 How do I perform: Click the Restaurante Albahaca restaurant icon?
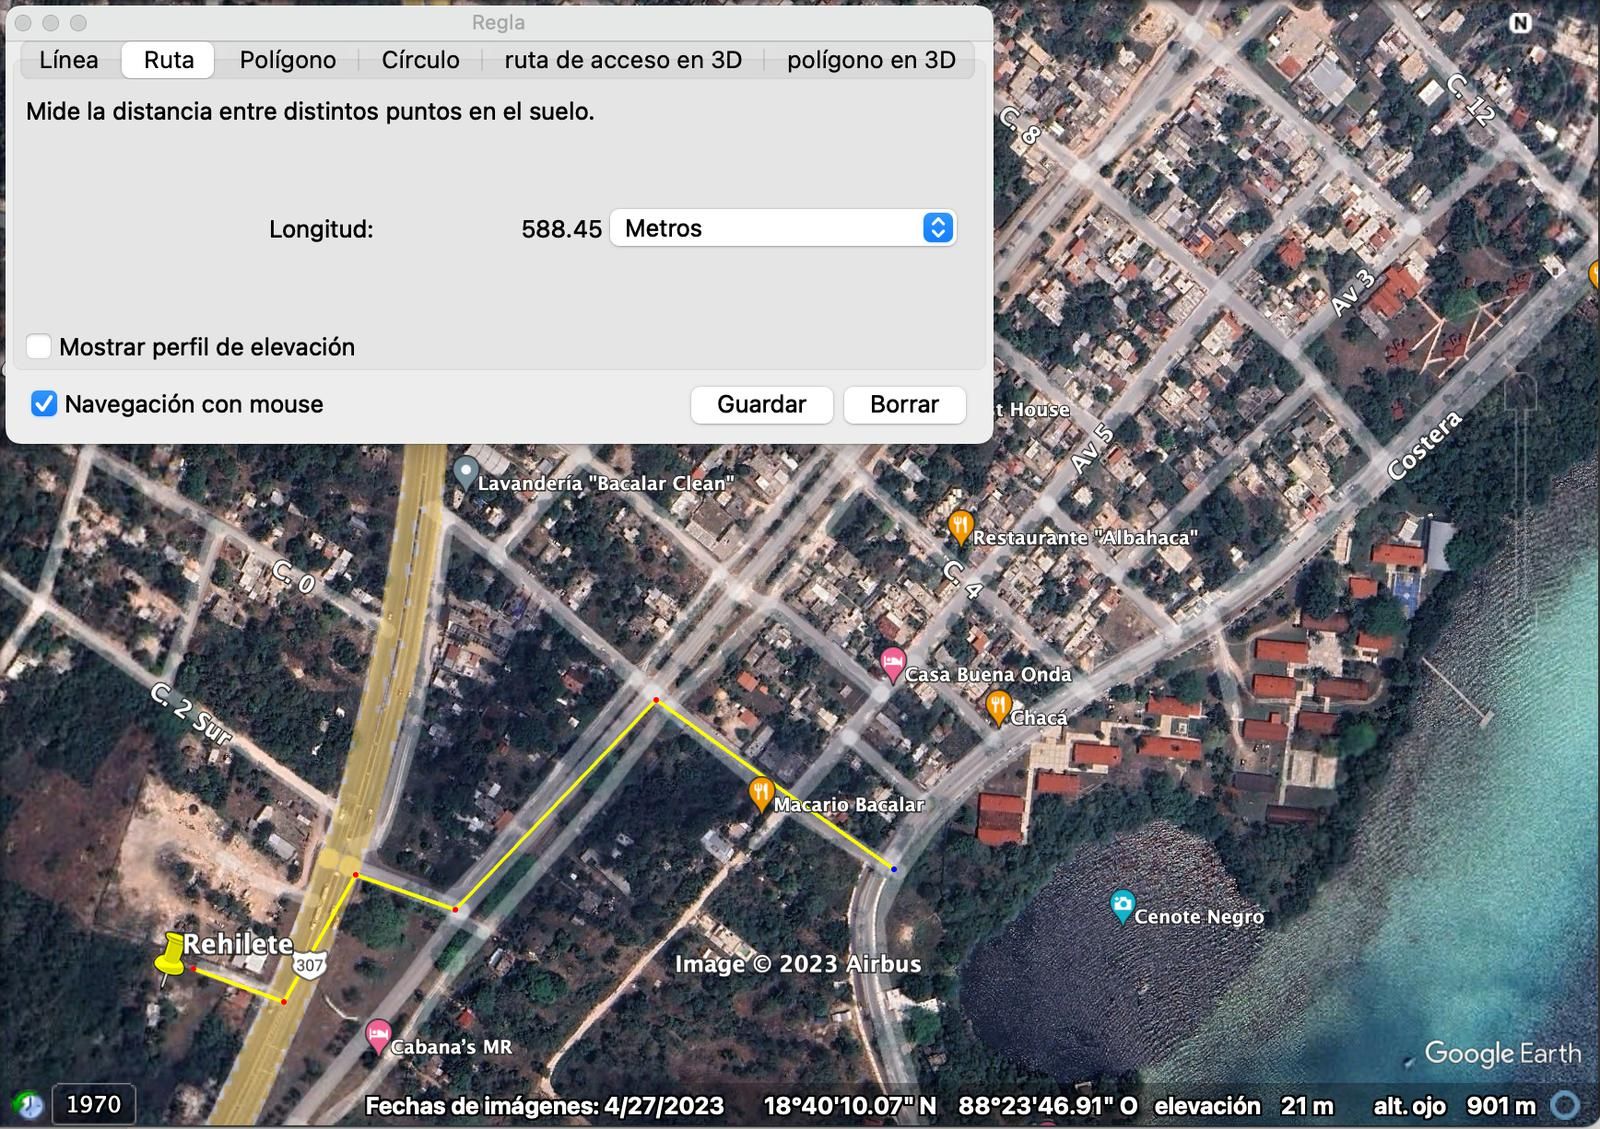(960, 528)
